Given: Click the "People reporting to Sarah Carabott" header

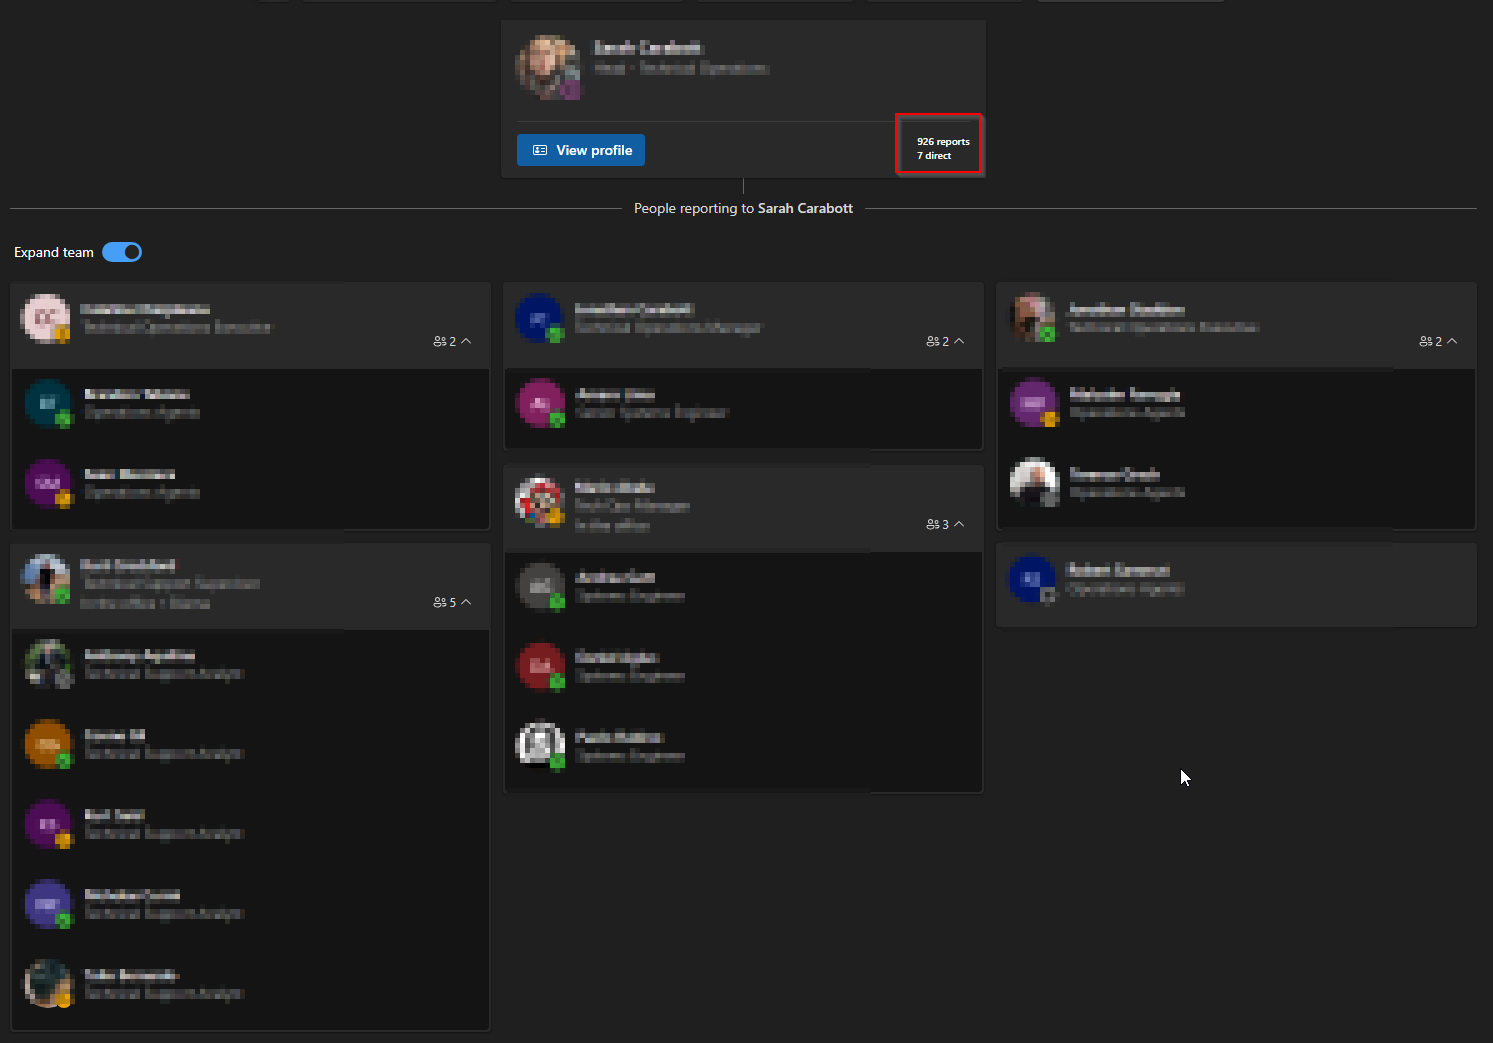Looking at the screenshot, I should click(x=743, y=208).
